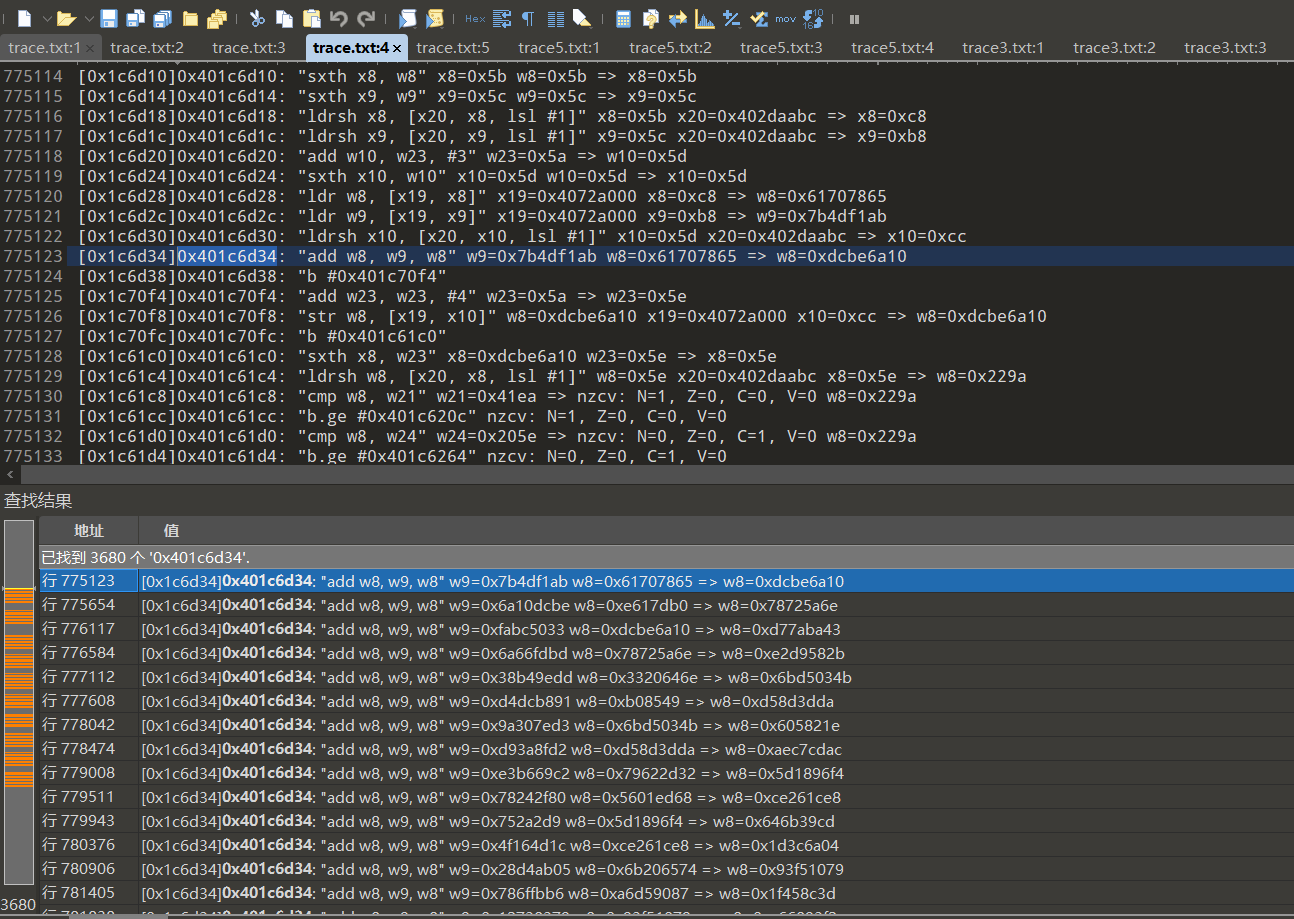Click the Run Template icon
1294x919 pixels.
tap(435, 18)
